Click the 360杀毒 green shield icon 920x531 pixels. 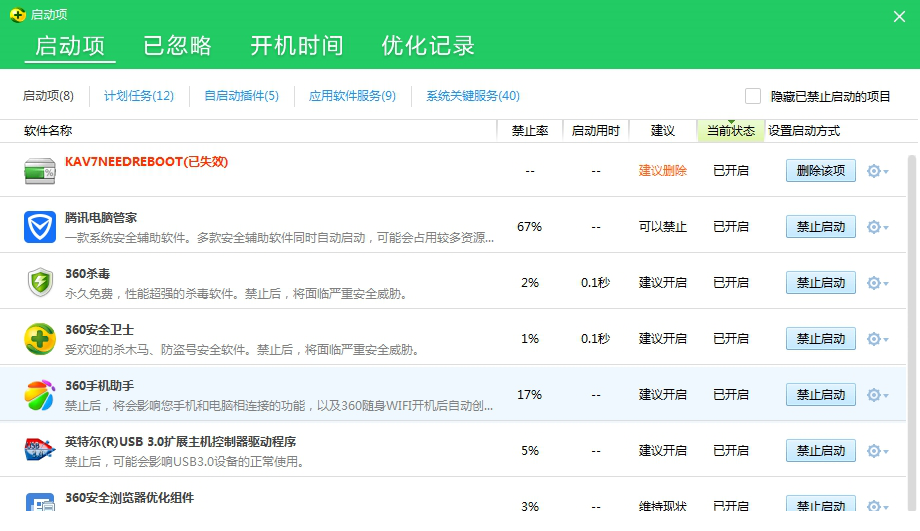[x=40, y=283]
